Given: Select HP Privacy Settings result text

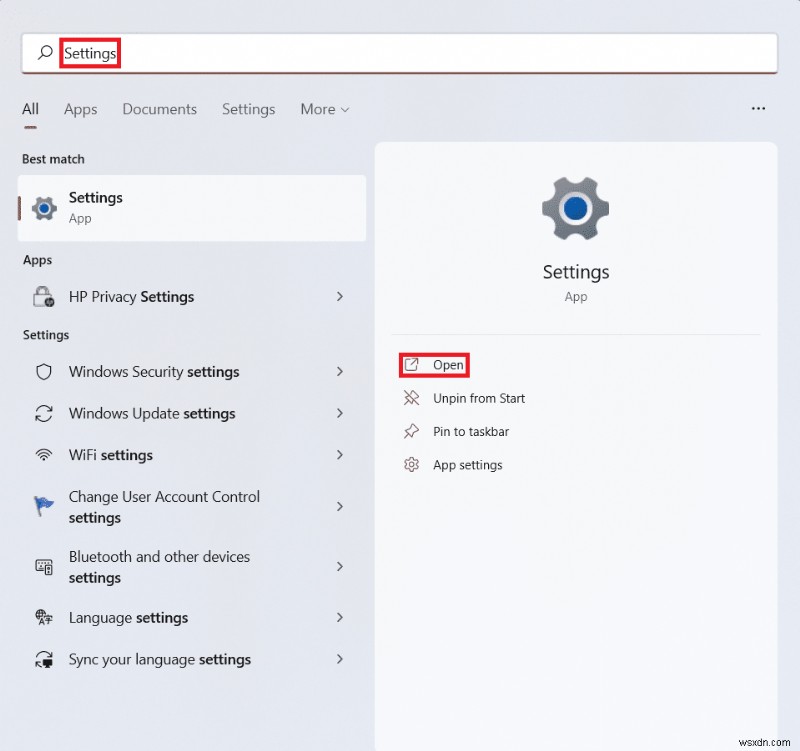Looking at the screenshot, I should point(131,296).
